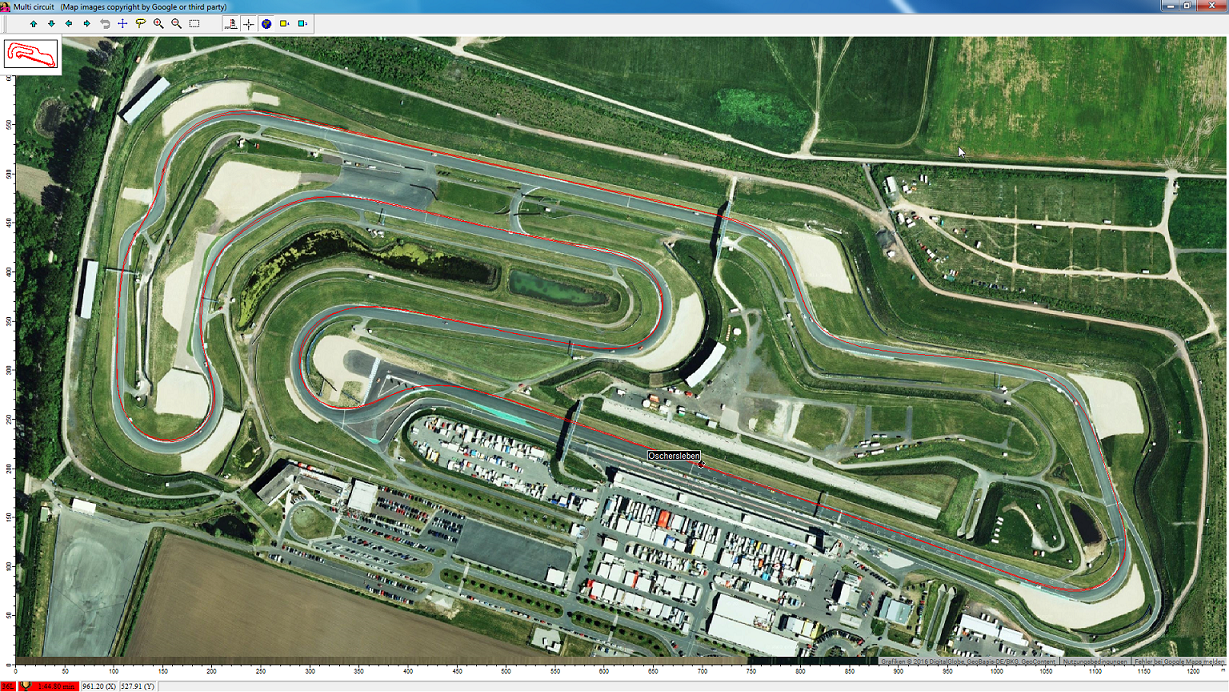Click the pan up arrow icon

(x=34, y=23)
